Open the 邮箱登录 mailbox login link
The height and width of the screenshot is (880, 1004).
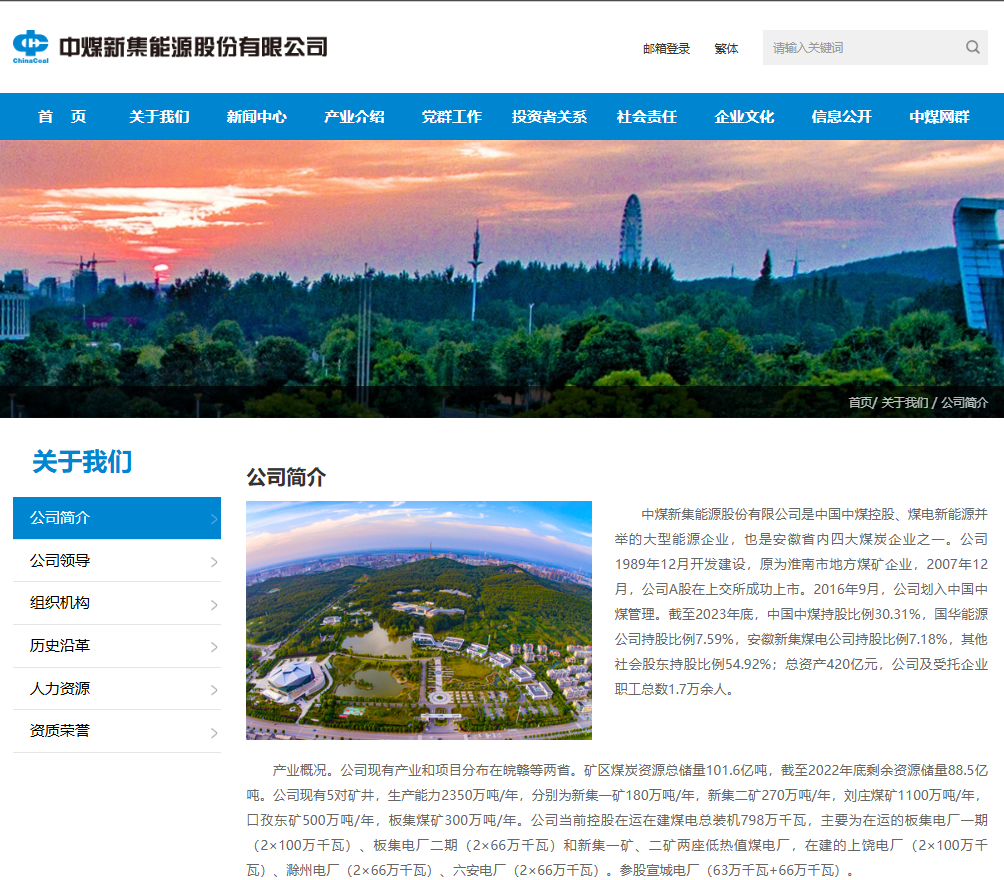(x=667, y=49)
